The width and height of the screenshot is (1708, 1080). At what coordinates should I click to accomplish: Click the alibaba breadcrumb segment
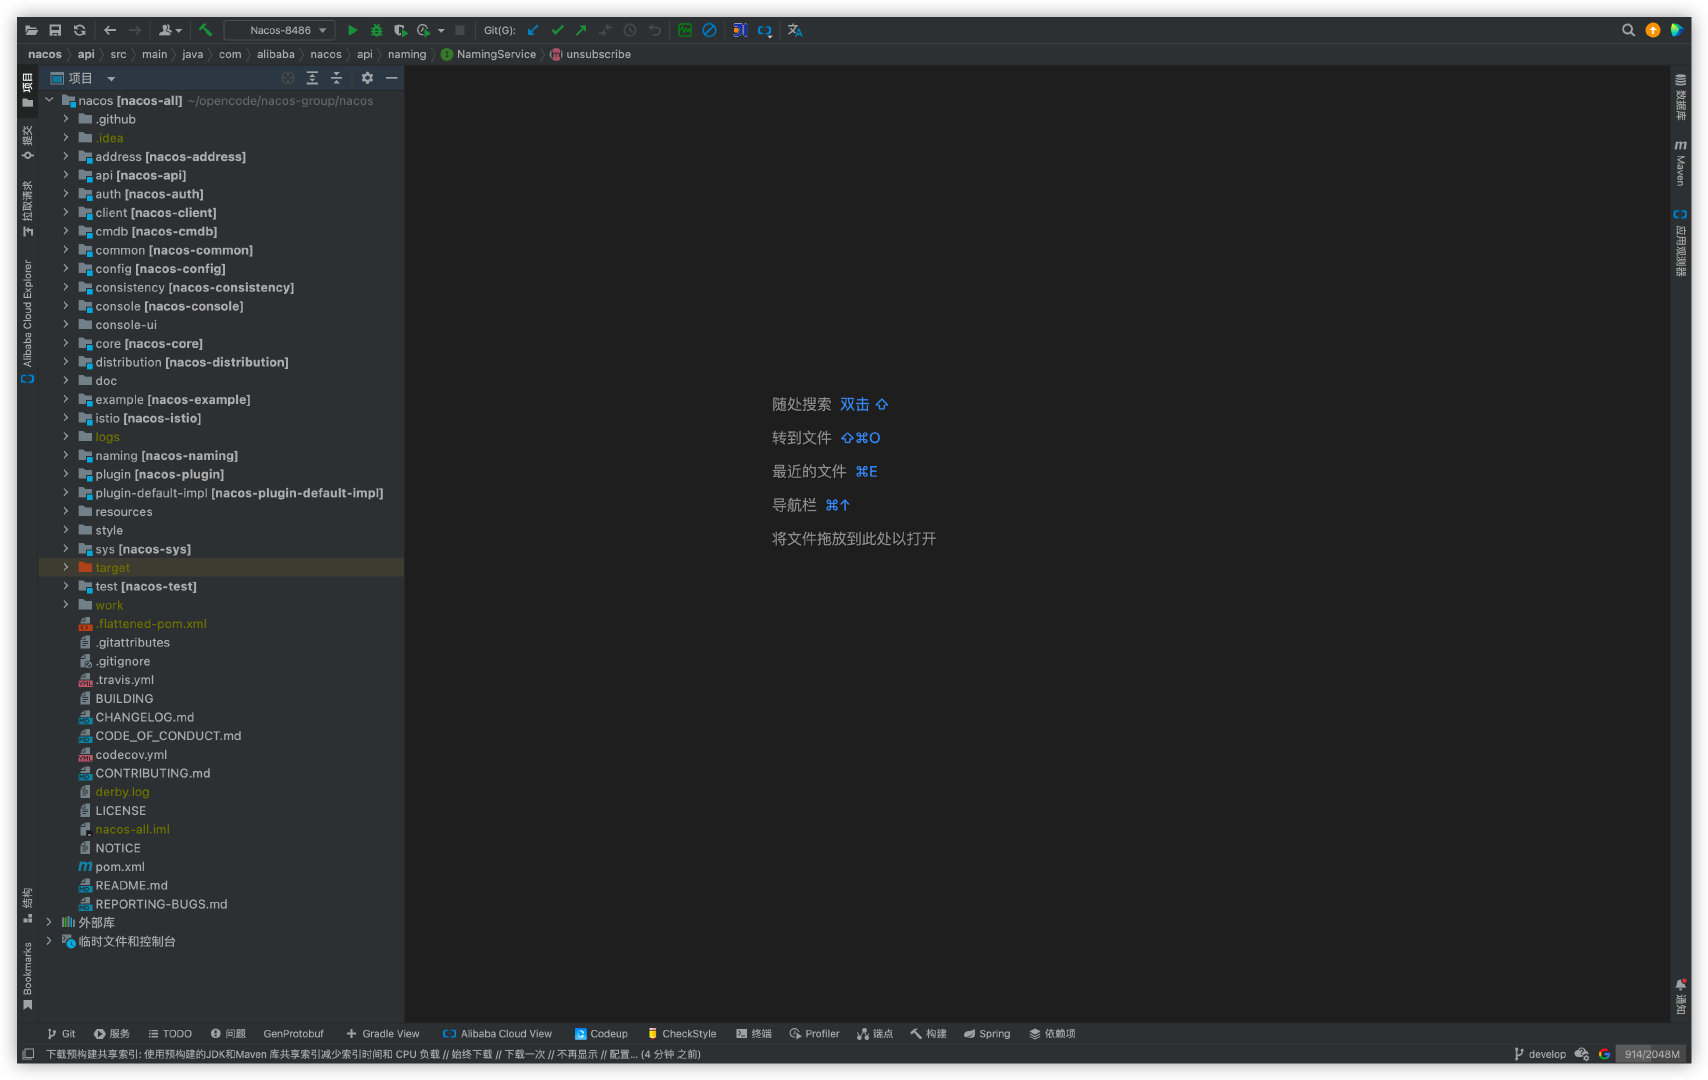point(275,54)
